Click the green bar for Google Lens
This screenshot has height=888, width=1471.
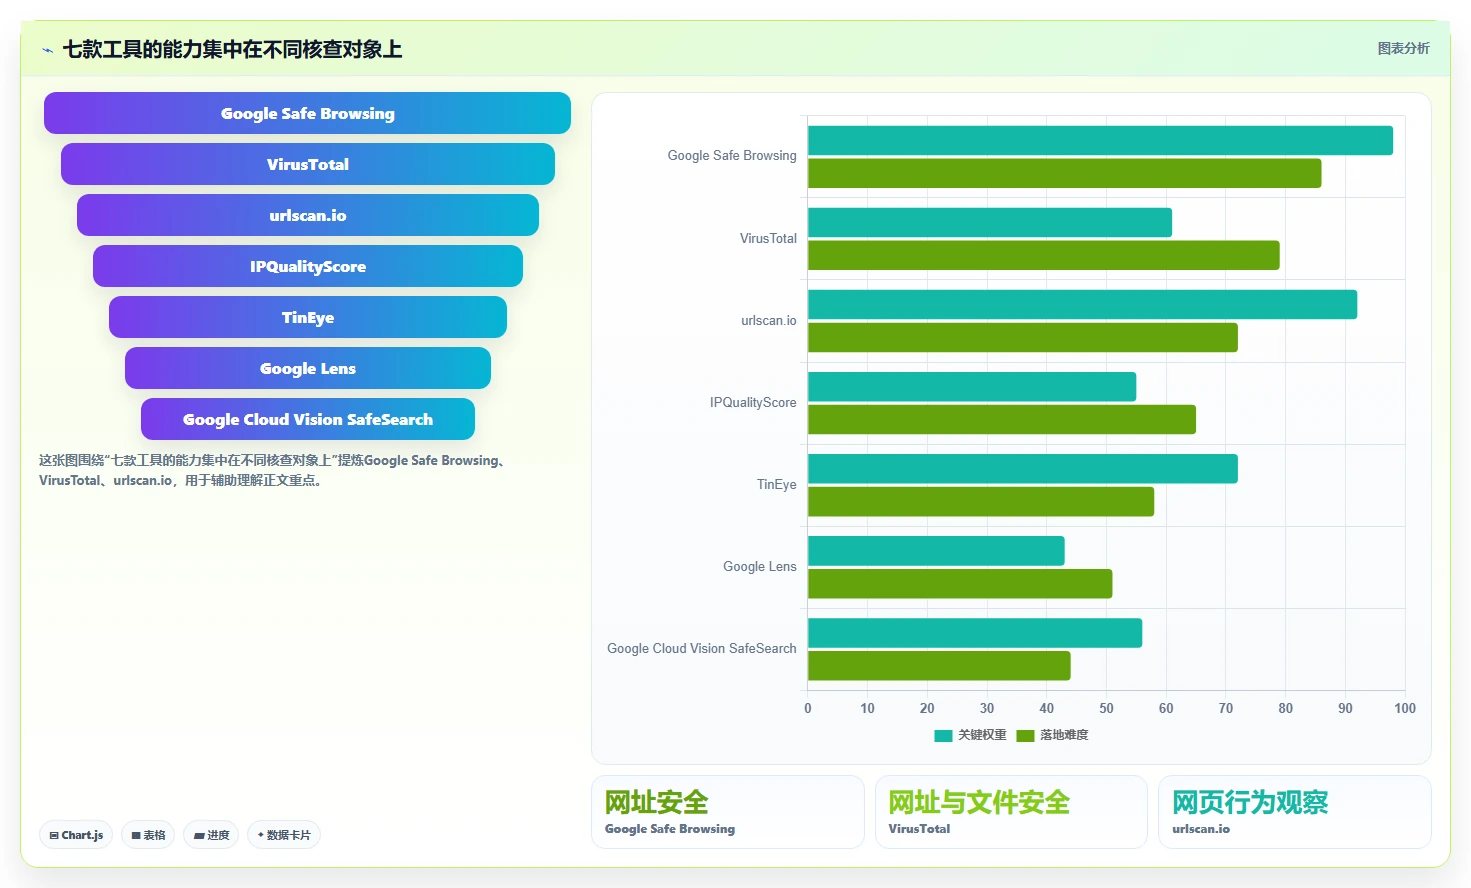(x=960, y=583)
